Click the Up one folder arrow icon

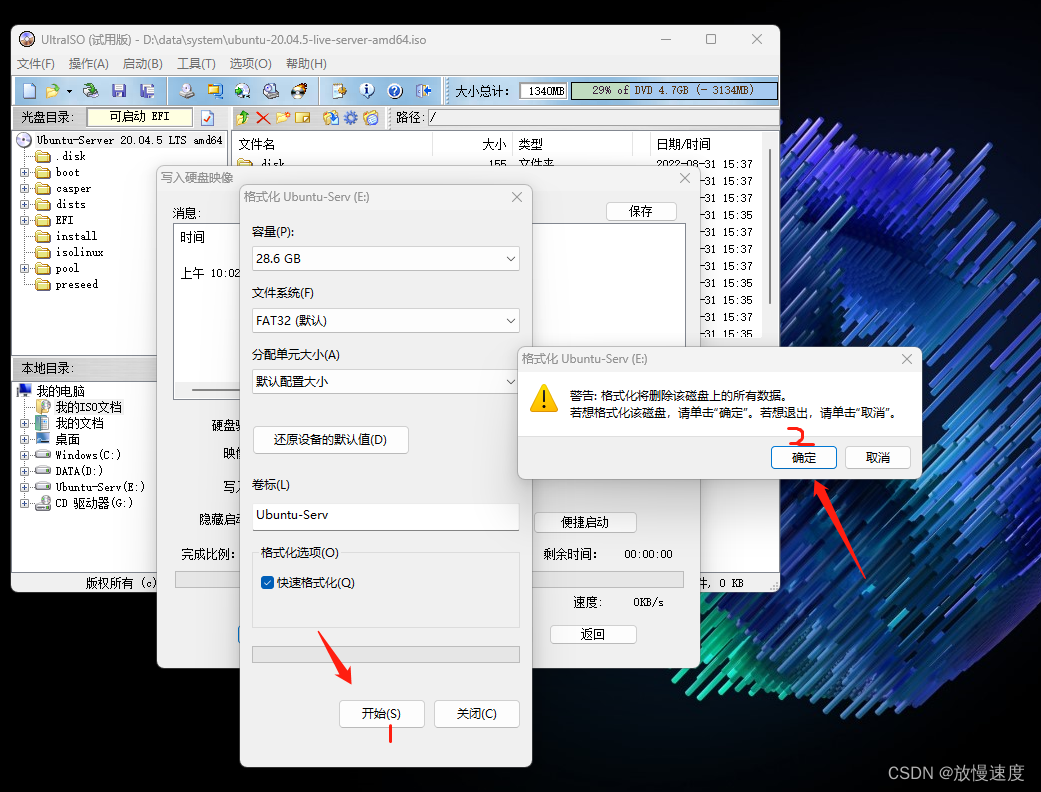242,118
